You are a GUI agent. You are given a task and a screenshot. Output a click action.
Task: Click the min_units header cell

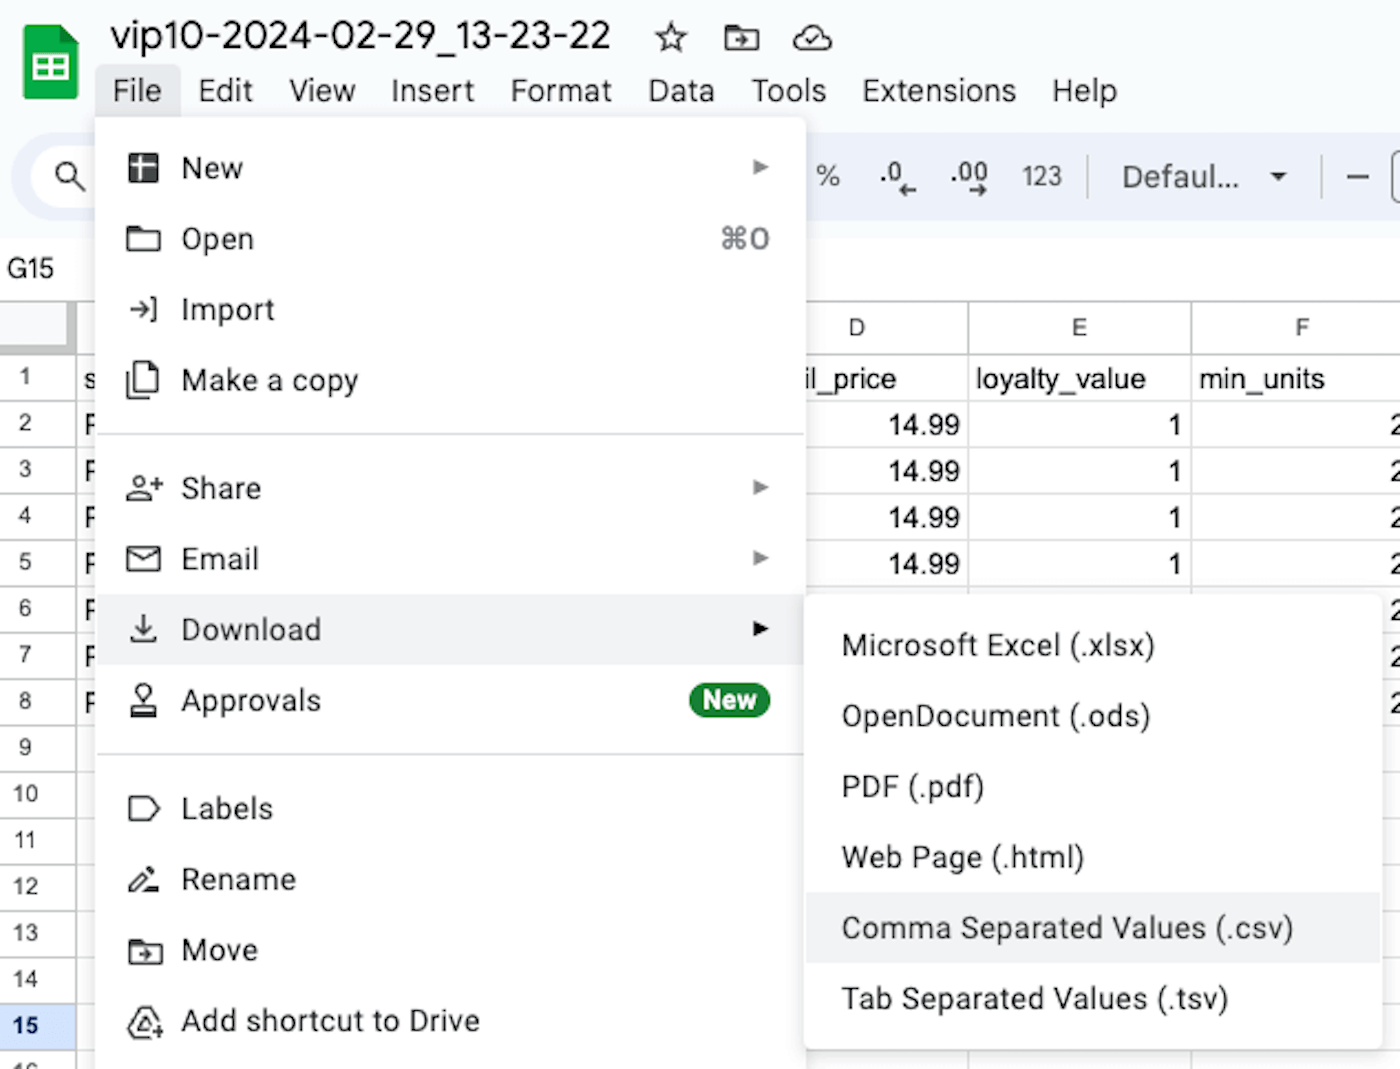tap(1296, 379)
